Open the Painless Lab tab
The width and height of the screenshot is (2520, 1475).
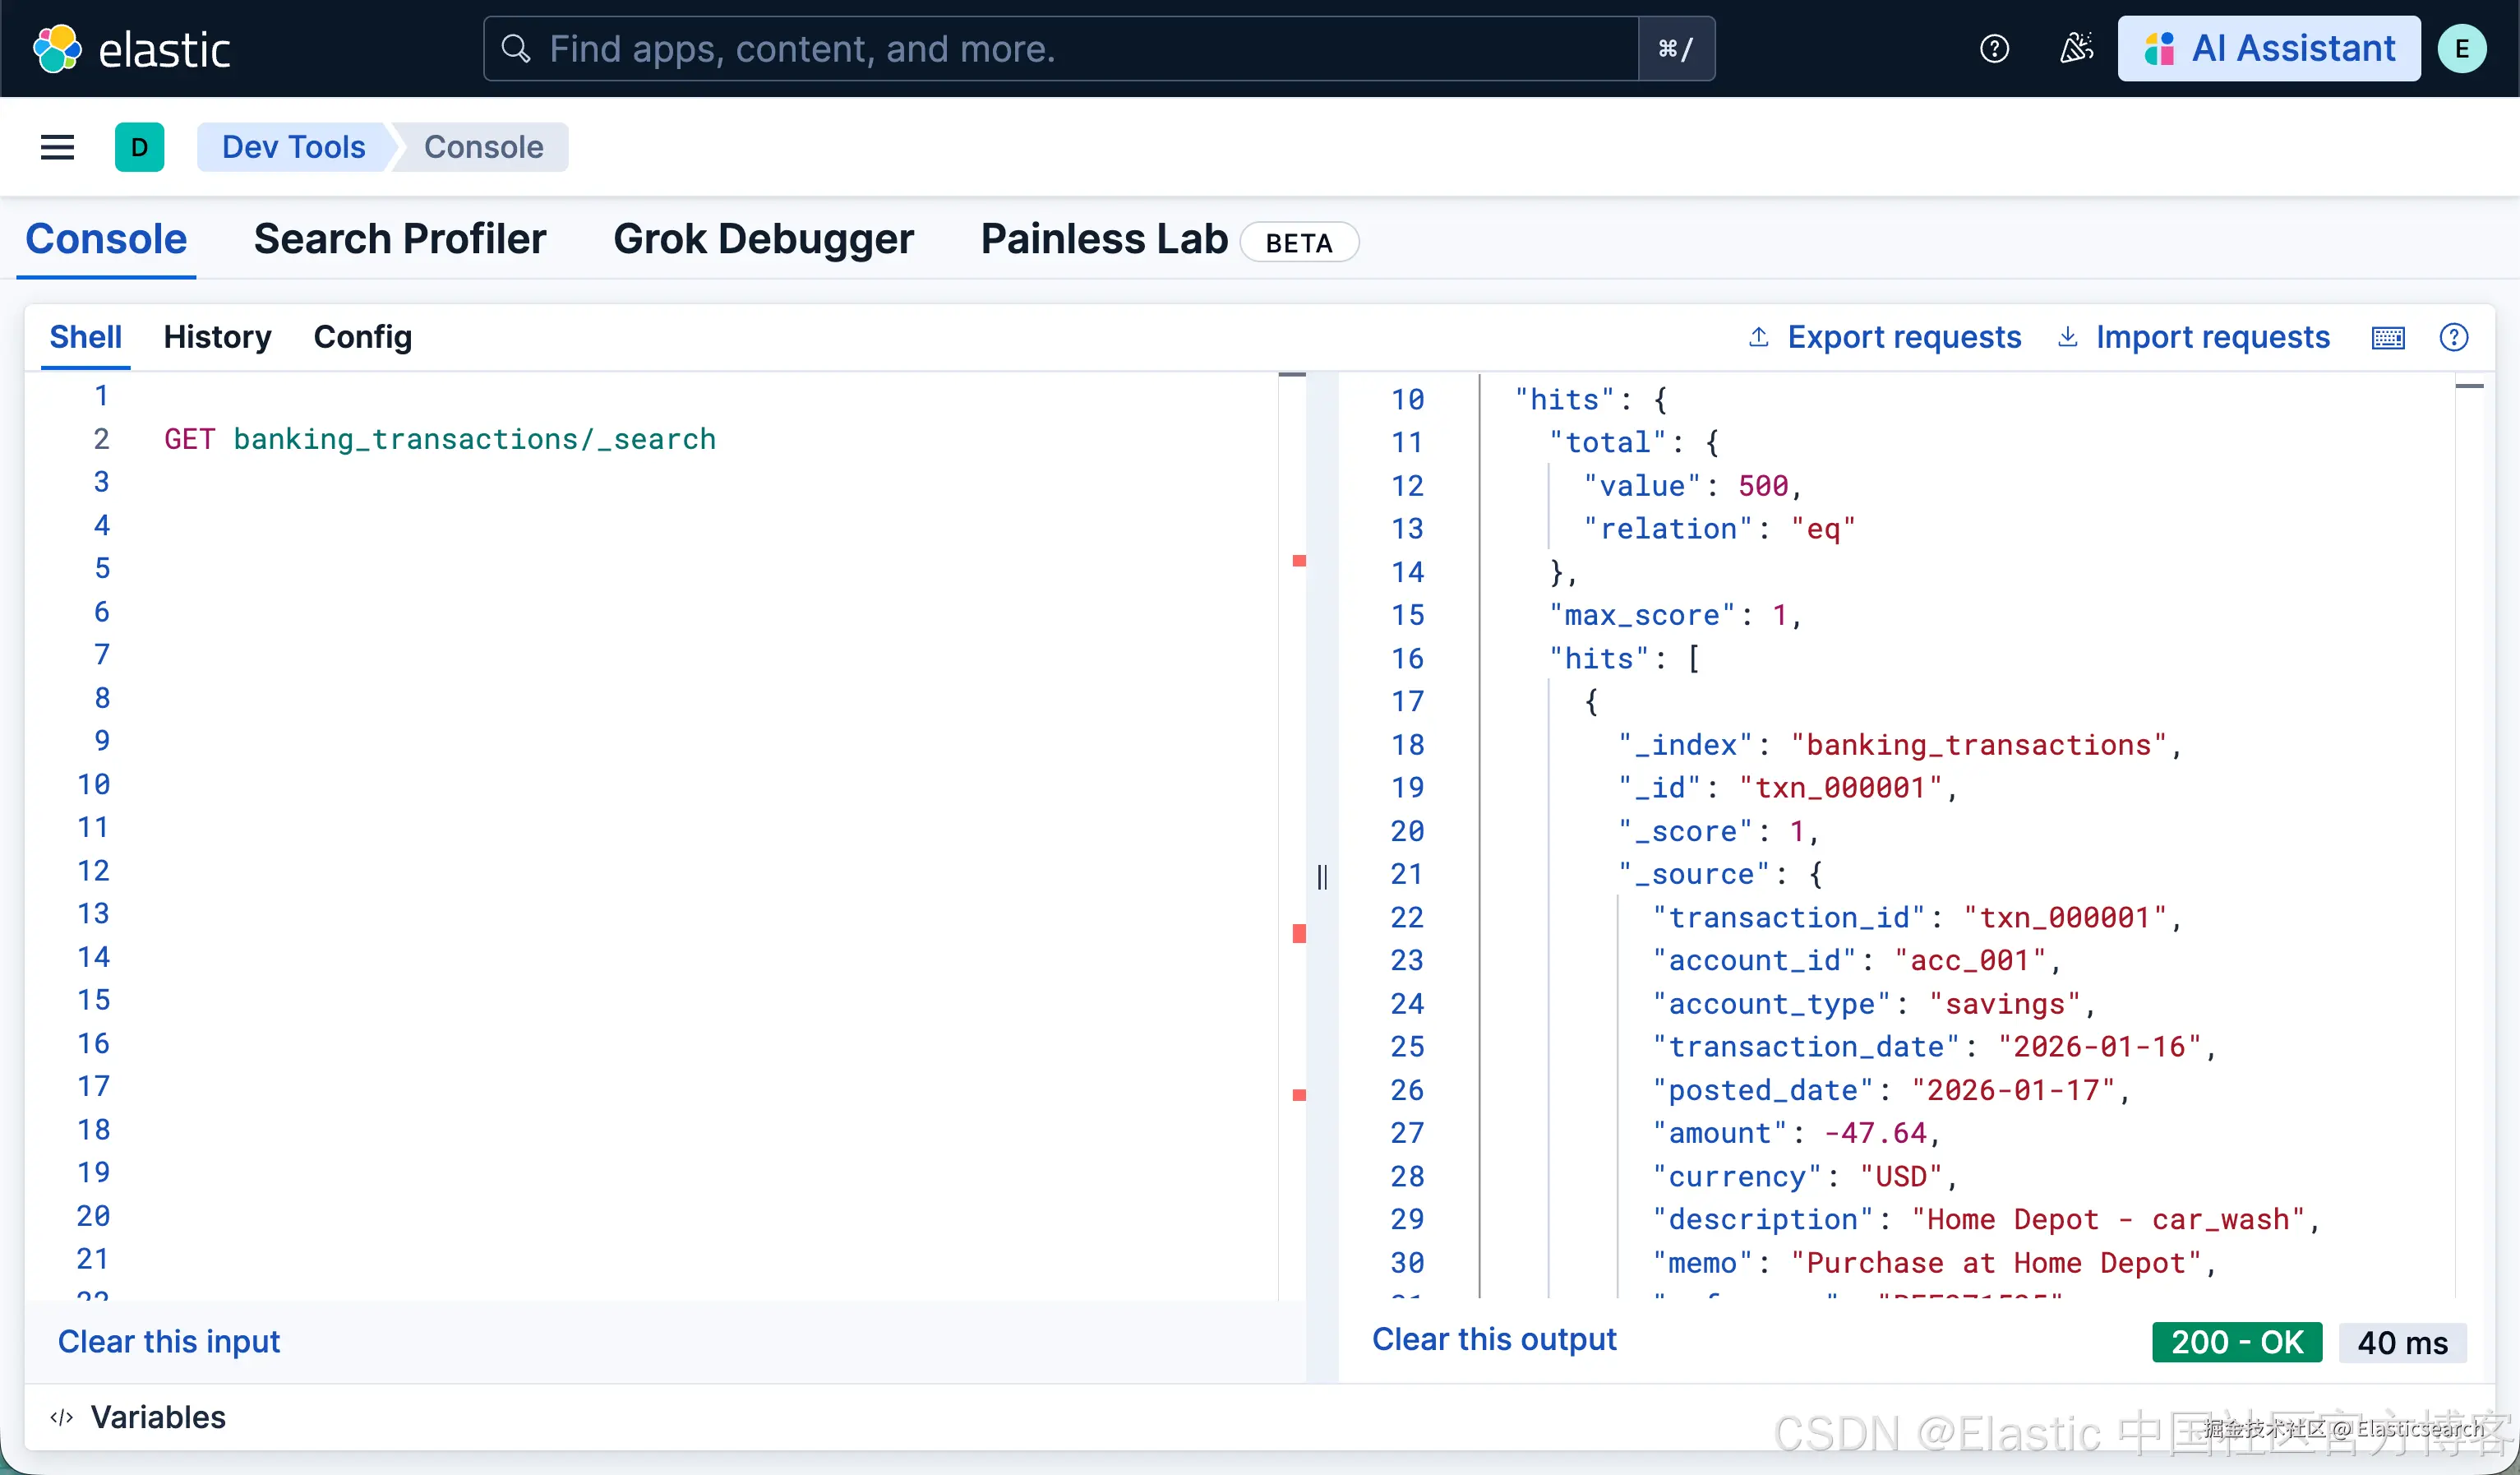coord(1103,240)
